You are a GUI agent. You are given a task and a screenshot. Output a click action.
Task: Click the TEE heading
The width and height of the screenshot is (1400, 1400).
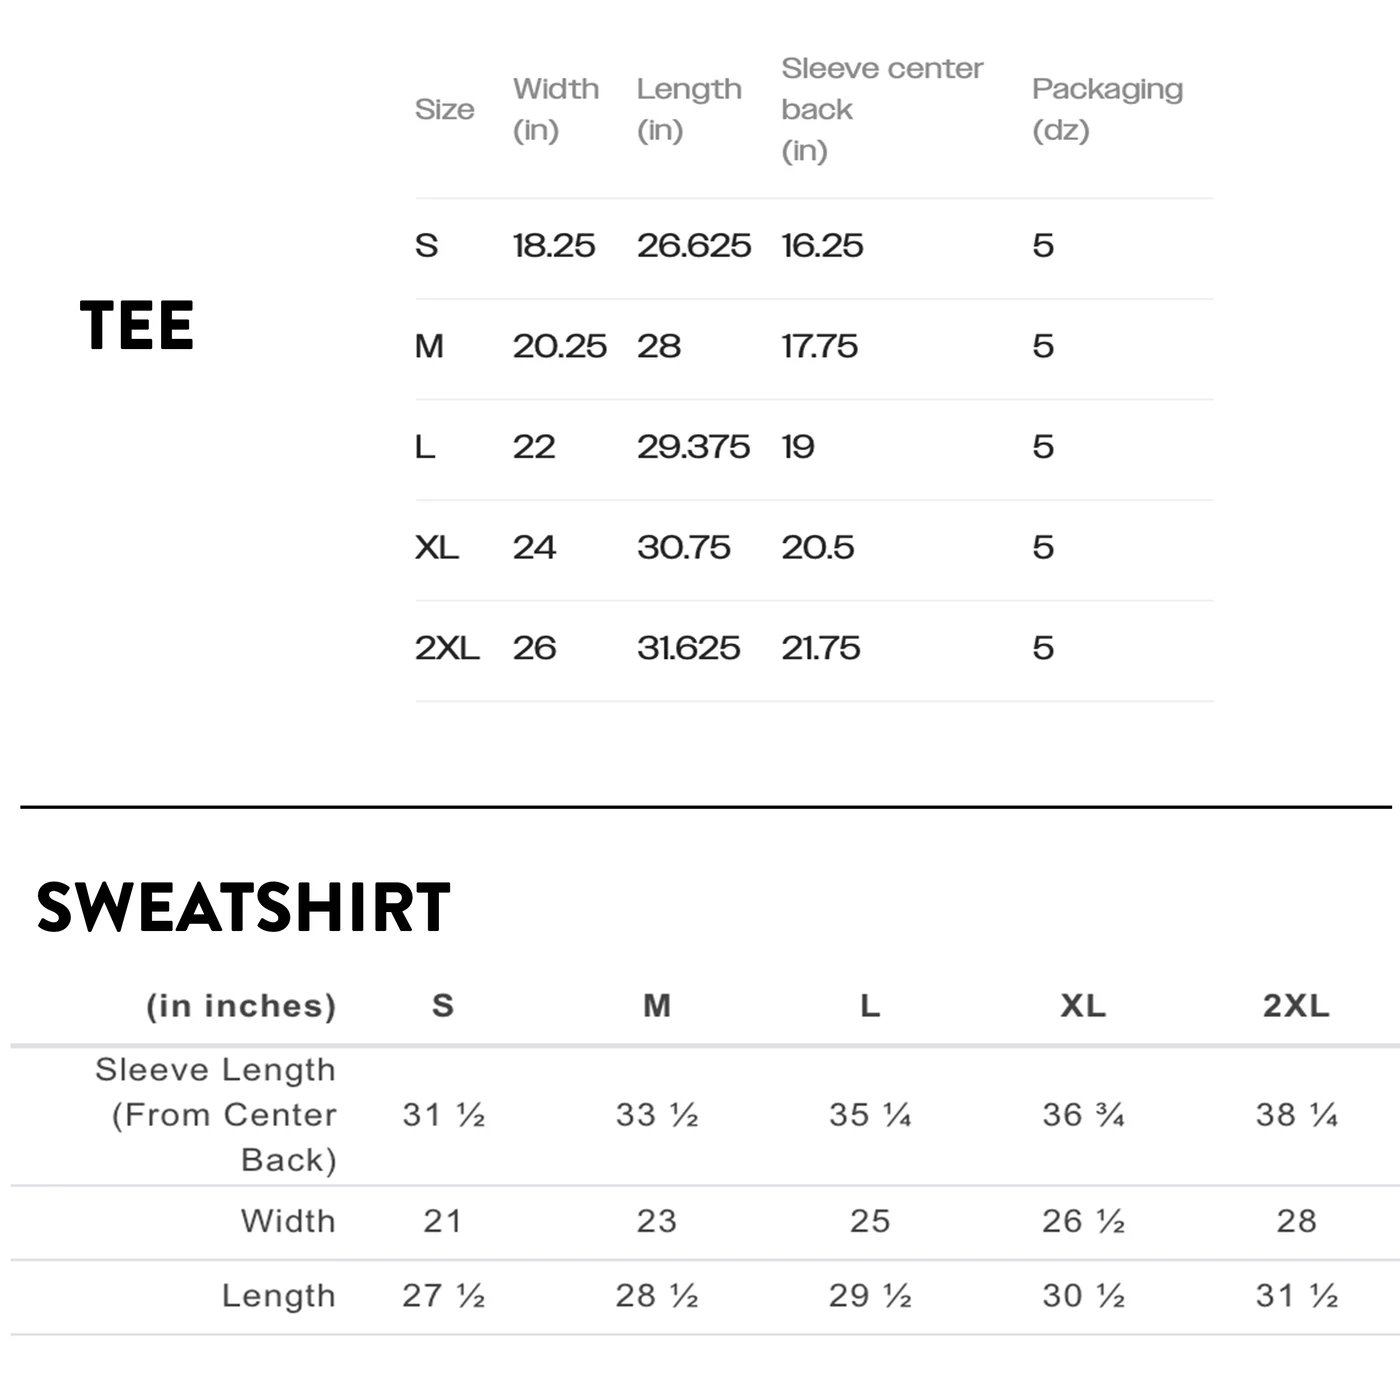coord(137,326)
